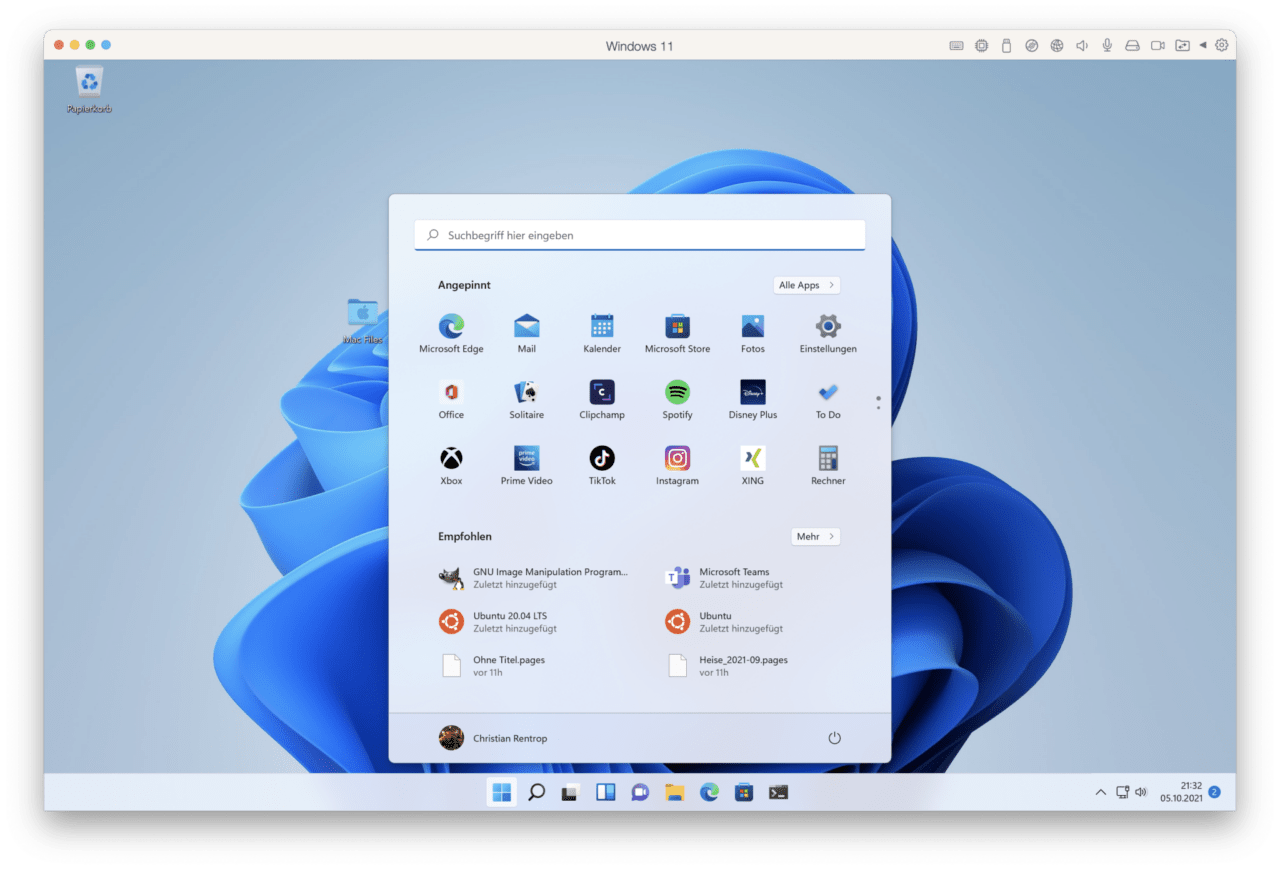1280x869 pixels.
Task: Show hidden tray icons chevron
Action: [1101, 792]
